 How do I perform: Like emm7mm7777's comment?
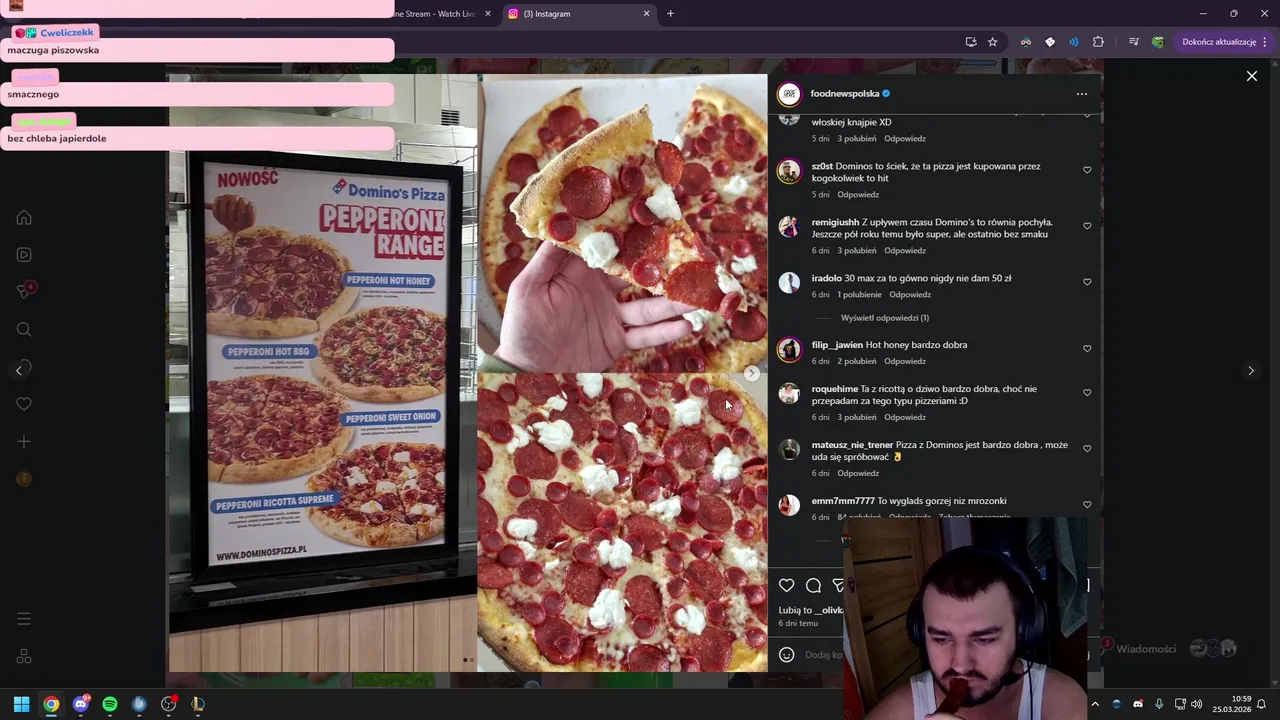coord(1087,505)
